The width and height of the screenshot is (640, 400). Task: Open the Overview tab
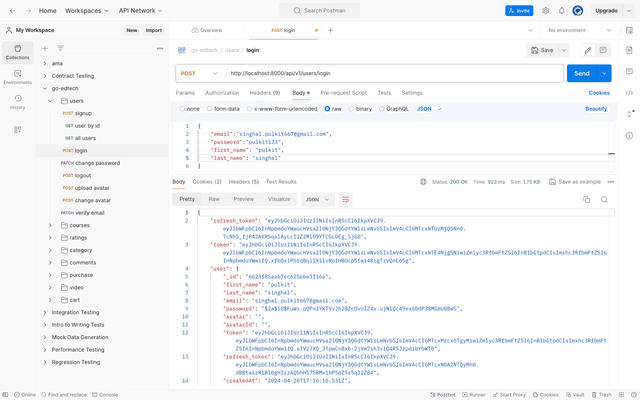point(207,30)
